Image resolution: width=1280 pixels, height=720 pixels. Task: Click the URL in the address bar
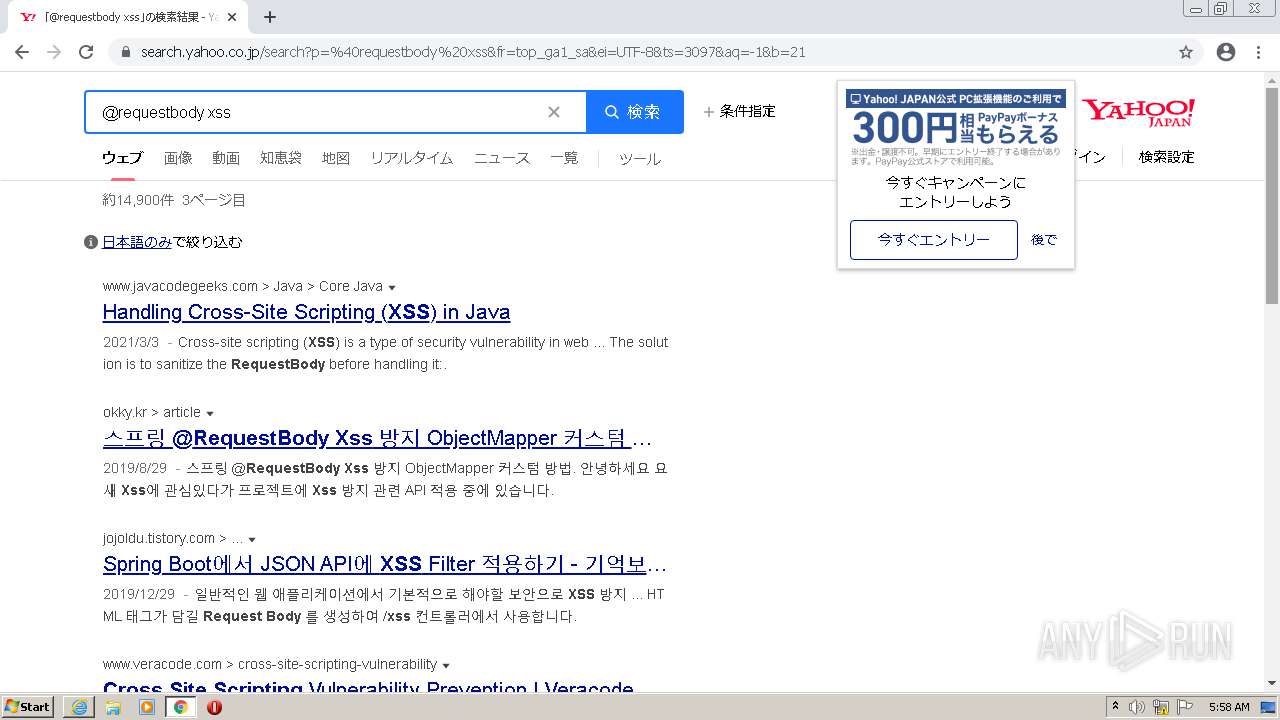click(472, 52)
